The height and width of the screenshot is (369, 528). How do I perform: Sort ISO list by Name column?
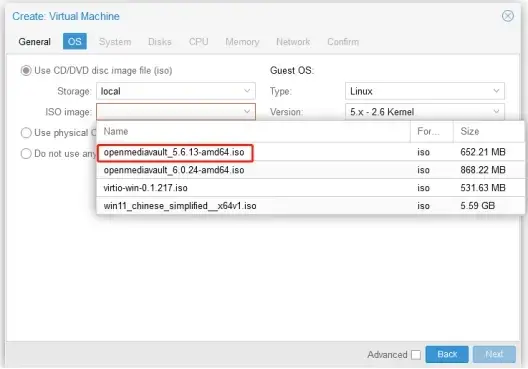[253, 131]
